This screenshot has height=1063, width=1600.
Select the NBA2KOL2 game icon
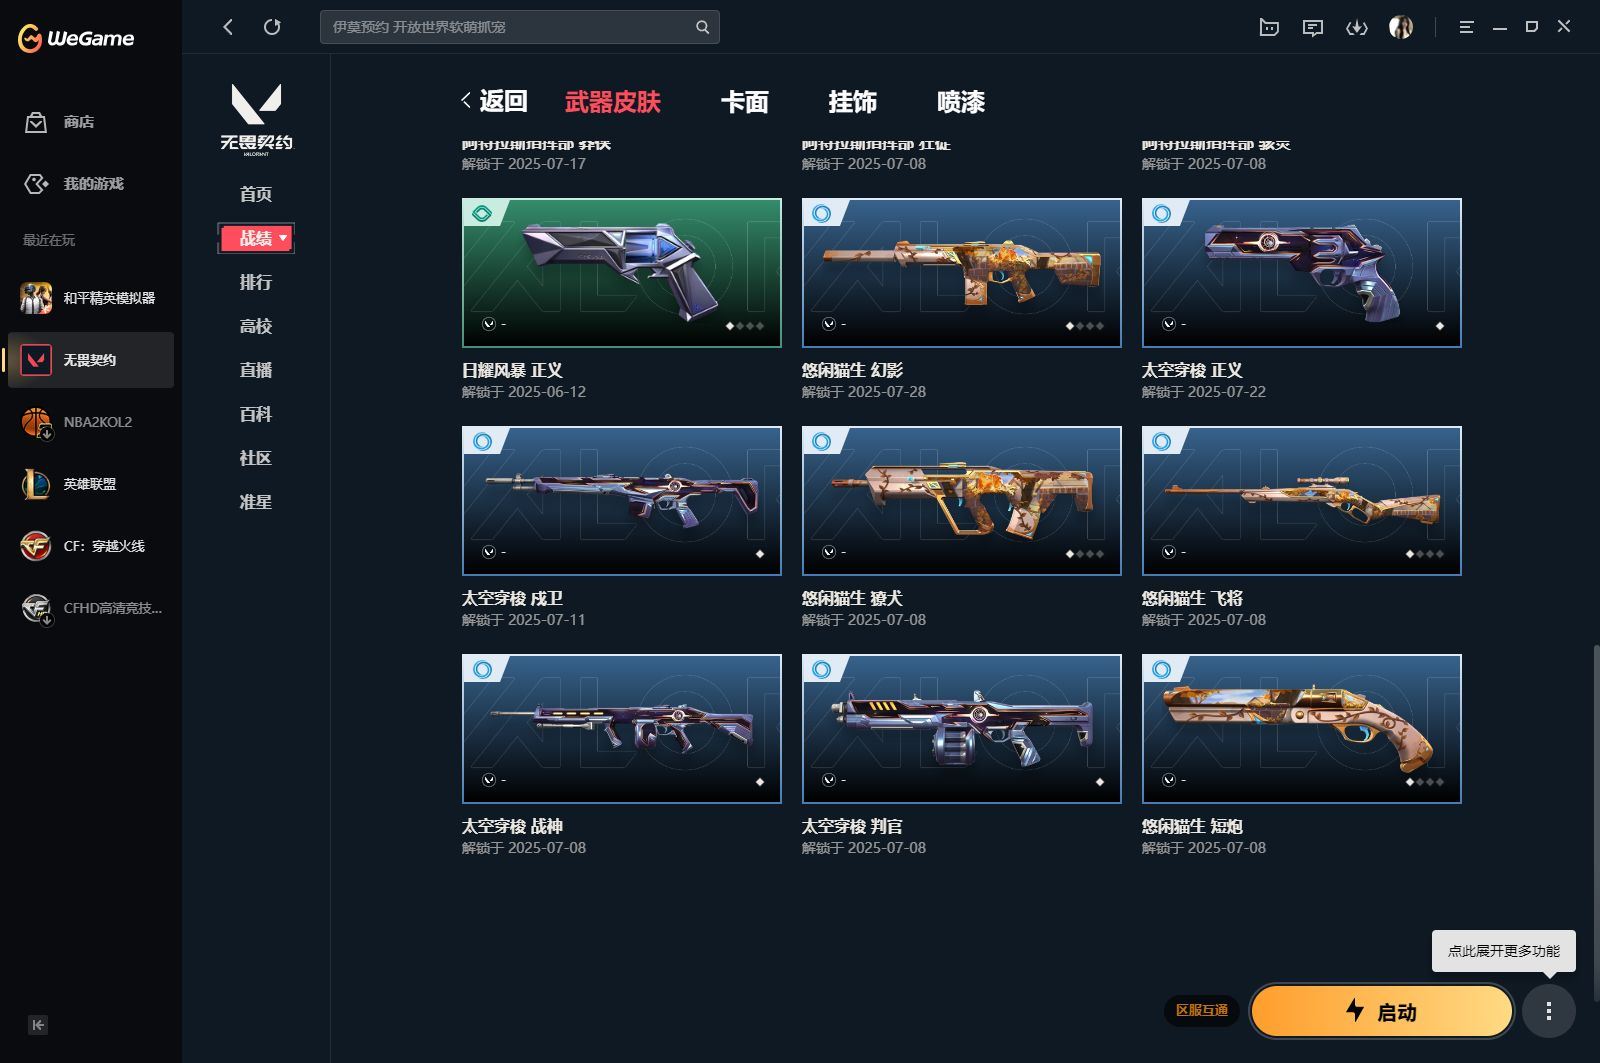(x=36, y=422)
